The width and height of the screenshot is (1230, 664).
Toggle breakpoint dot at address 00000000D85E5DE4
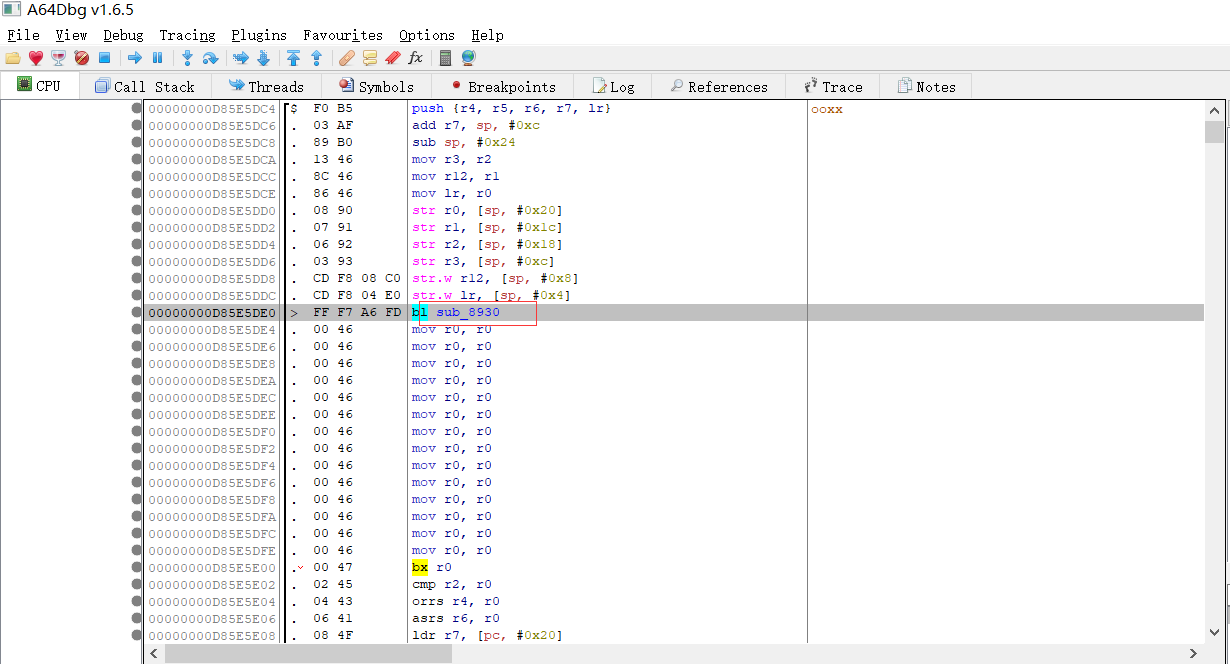137,330
